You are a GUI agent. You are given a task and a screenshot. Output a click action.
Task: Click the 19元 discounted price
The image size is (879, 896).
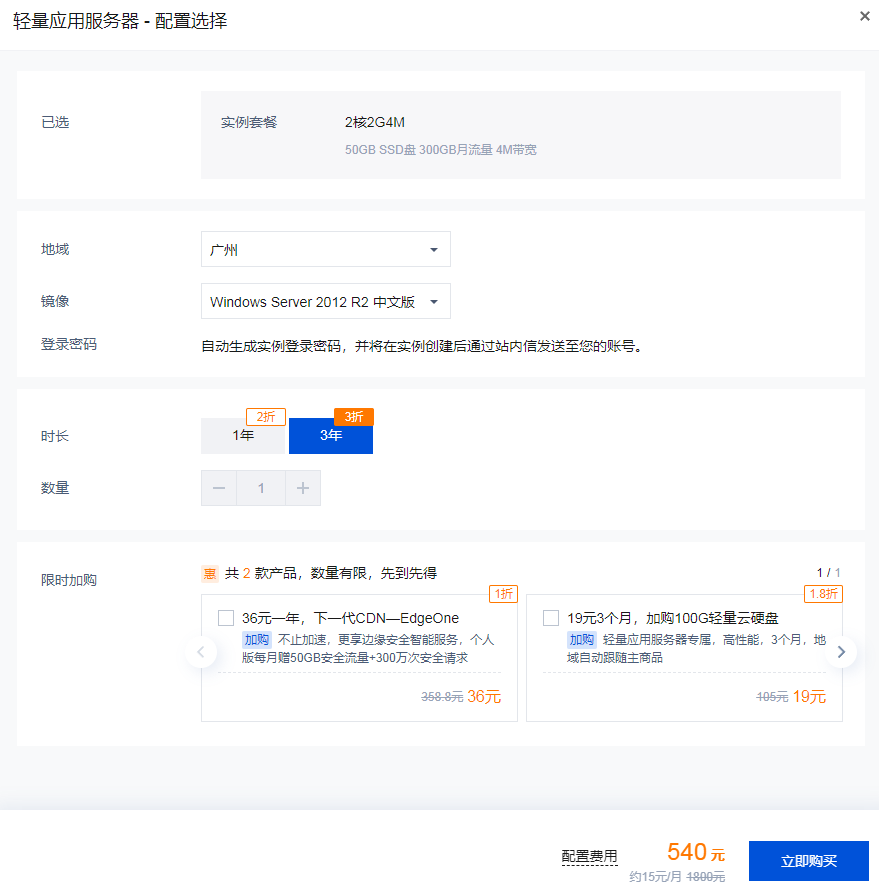coord(809,696)
